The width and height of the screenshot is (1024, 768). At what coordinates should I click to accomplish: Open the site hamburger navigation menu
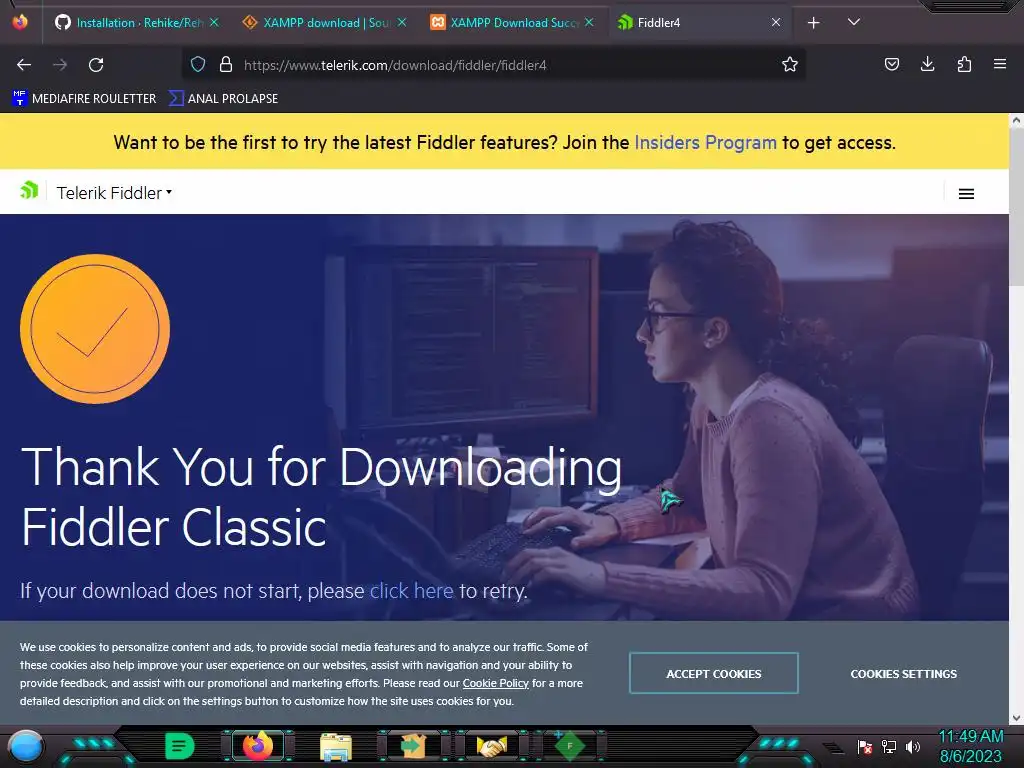coord(966,193)
